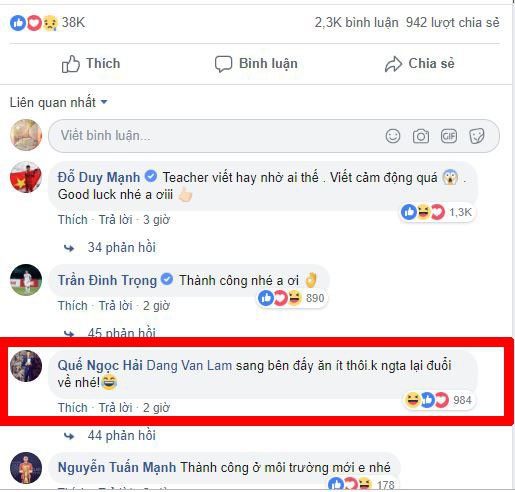
Task: Open the GIF picker icon
Action: [449, 136]
